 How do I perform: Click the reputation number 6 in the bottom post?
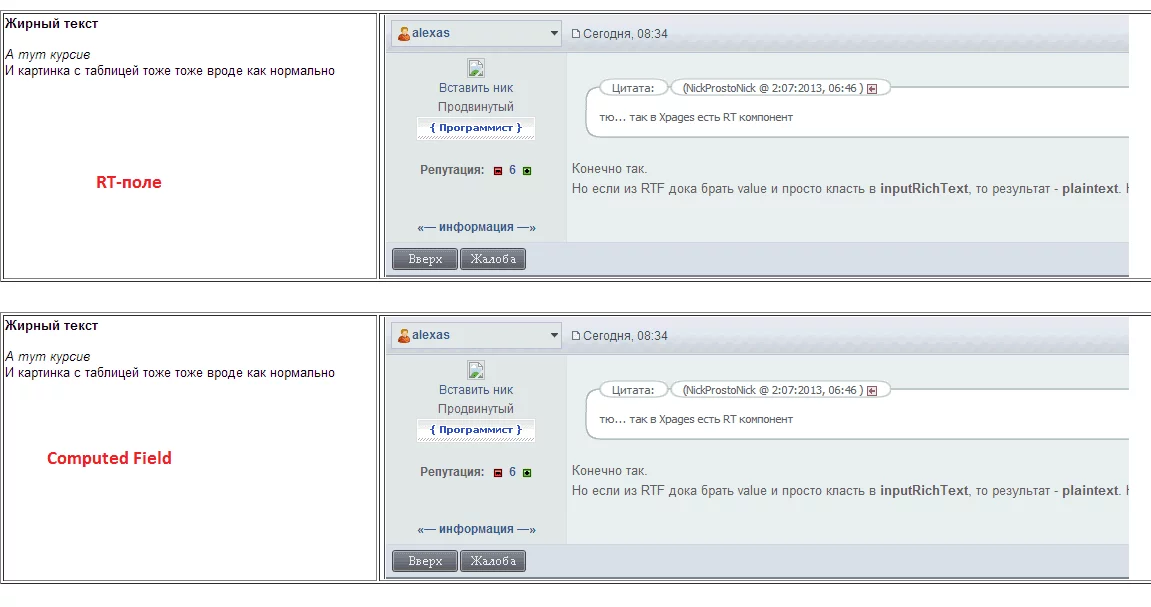coord(512,473)
